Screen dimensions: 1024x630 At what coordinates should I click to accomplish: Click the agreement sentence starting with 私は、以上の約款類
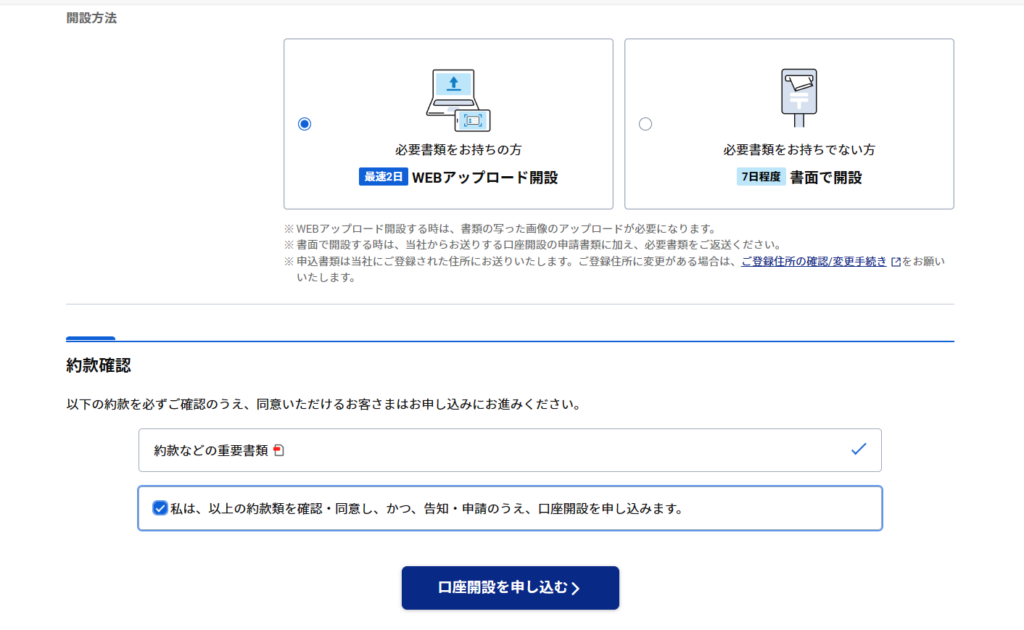tap(426, 508)
